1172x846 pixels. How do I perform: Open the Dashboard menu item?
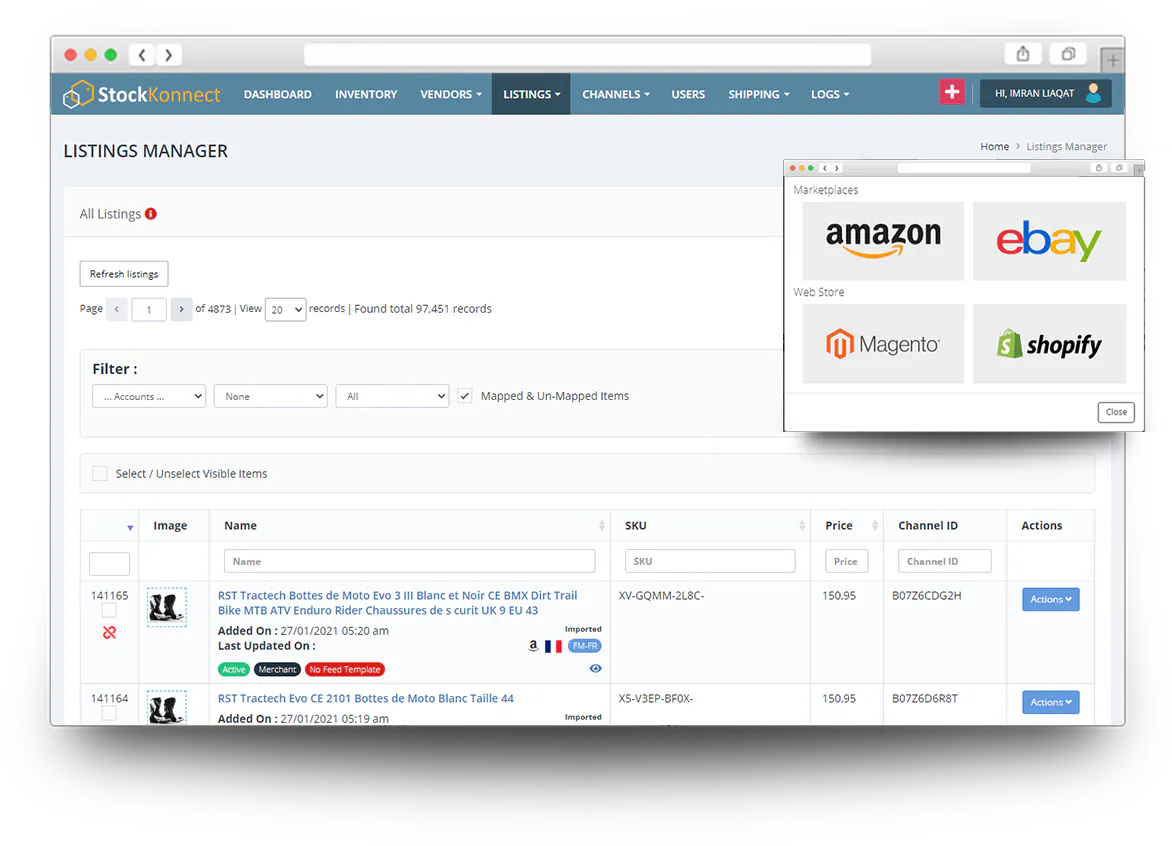(x=277, y=94)
